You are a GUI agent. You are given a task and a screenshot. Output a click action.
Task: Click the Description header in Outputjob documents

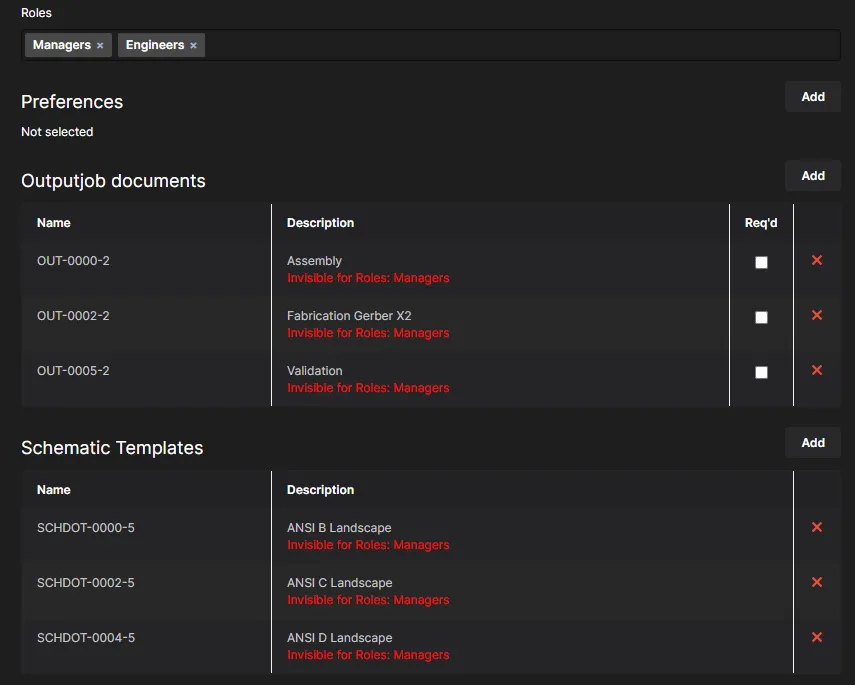(320, 223)
